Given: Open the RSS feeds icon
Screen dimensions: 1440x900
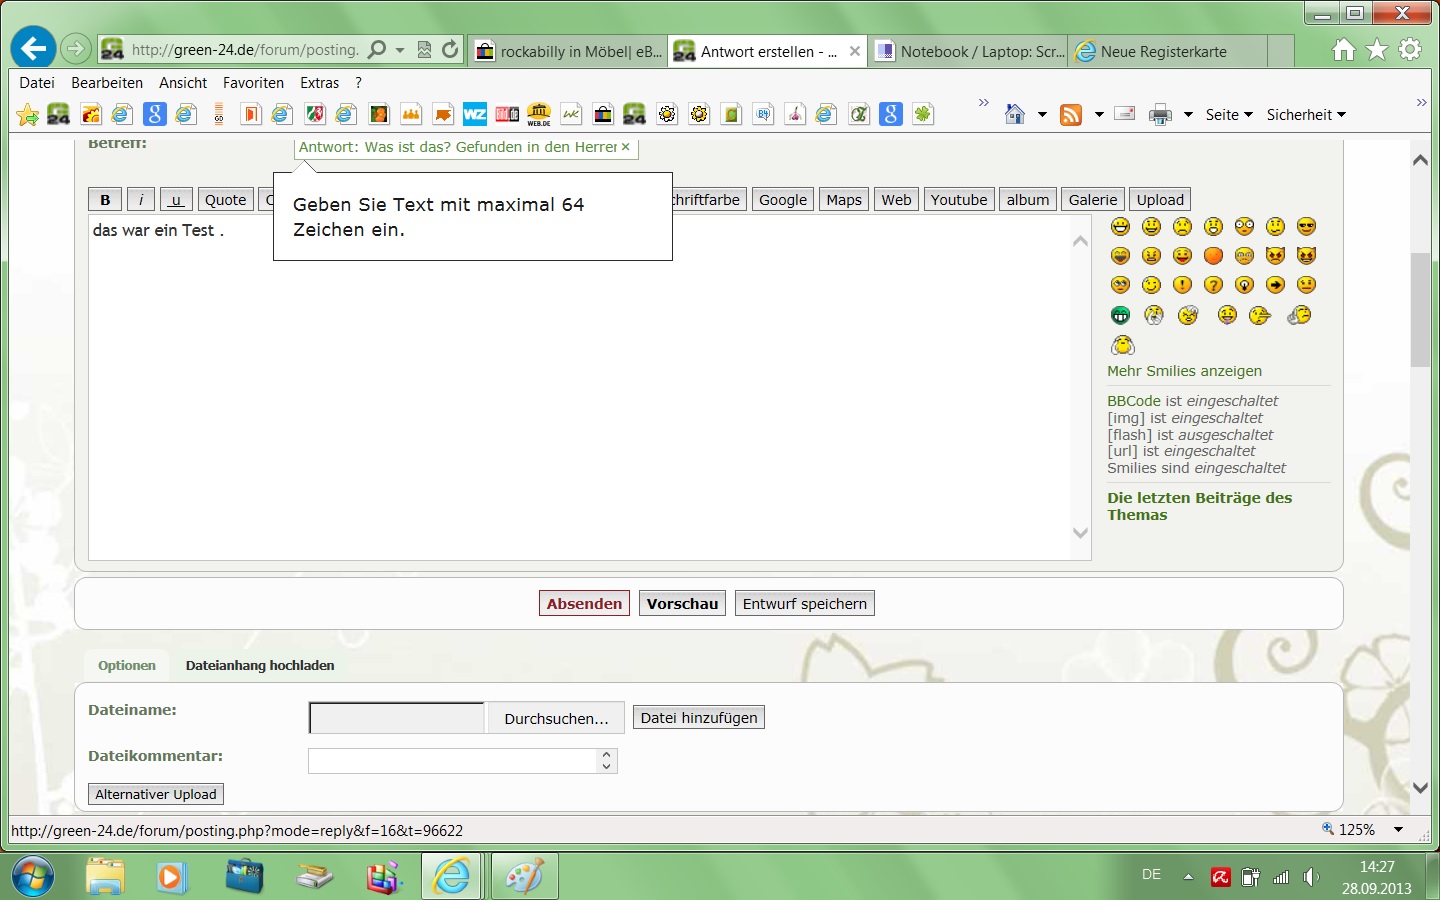Looking at the screenshot, I should point(1071,115).
